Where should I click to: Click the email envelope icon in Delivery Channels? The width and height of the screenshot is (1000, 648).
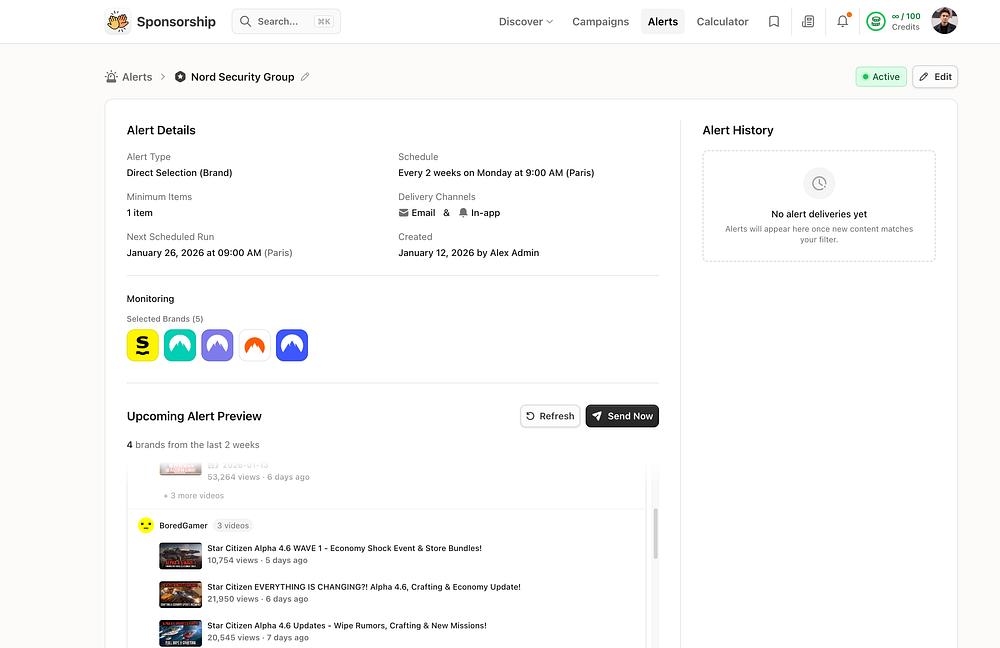click(403, 213)
